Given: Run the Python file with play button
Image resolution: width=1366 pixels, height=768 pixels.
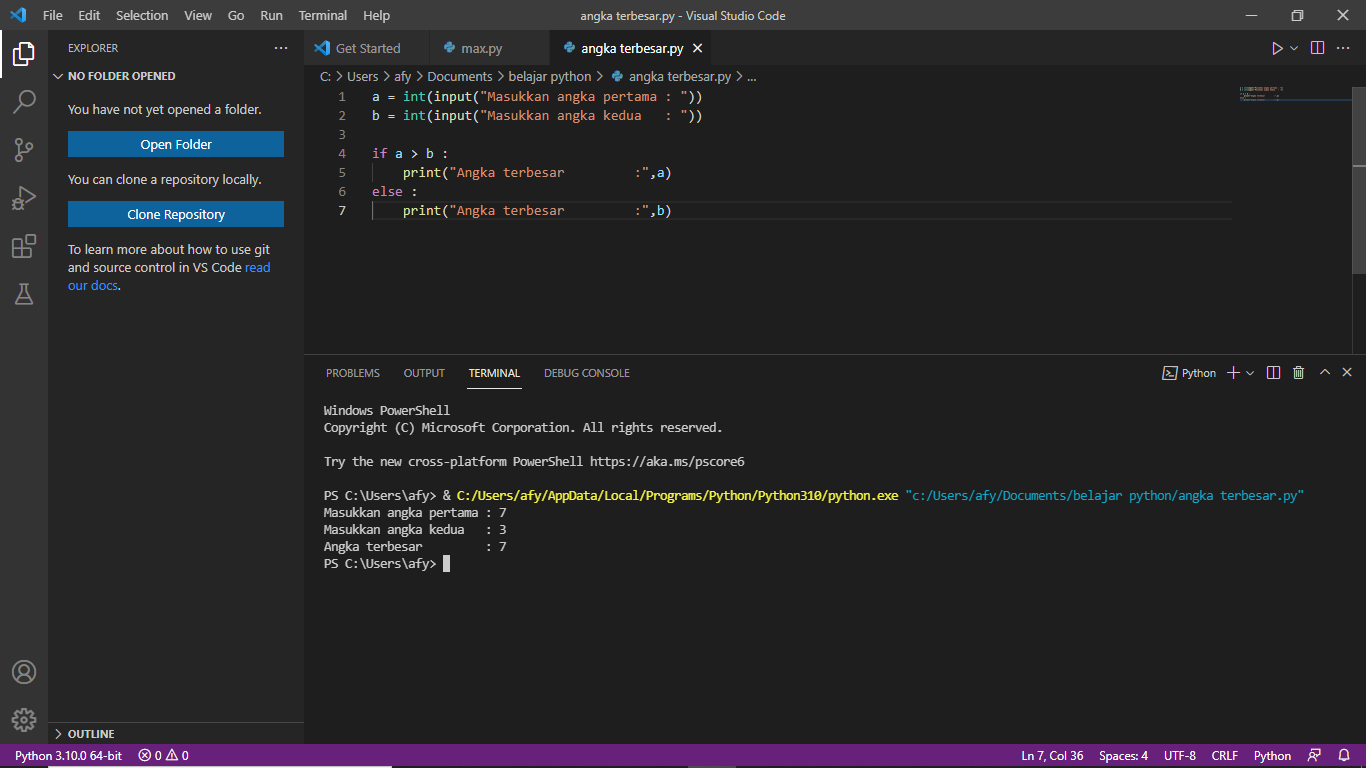Looking at the screenshot, I should pos(1277,48).
